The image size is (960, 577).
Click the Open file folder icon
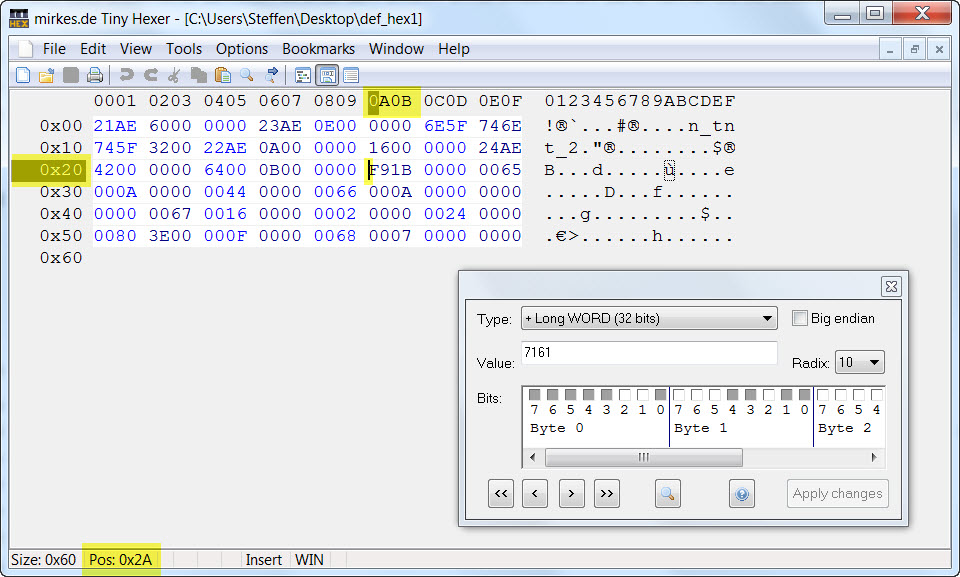tap(46, 75)
